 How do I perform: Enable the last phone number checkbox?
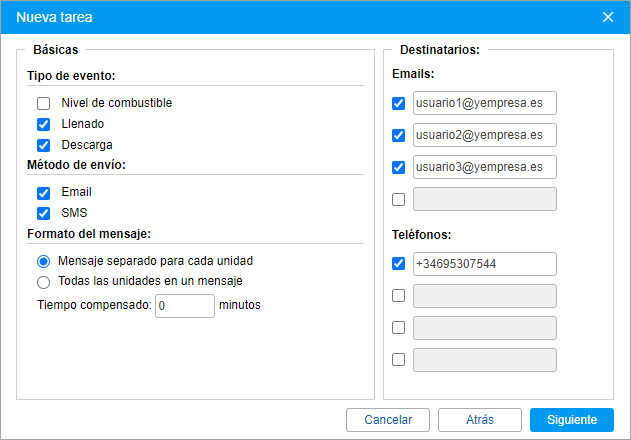coord(398,359)
